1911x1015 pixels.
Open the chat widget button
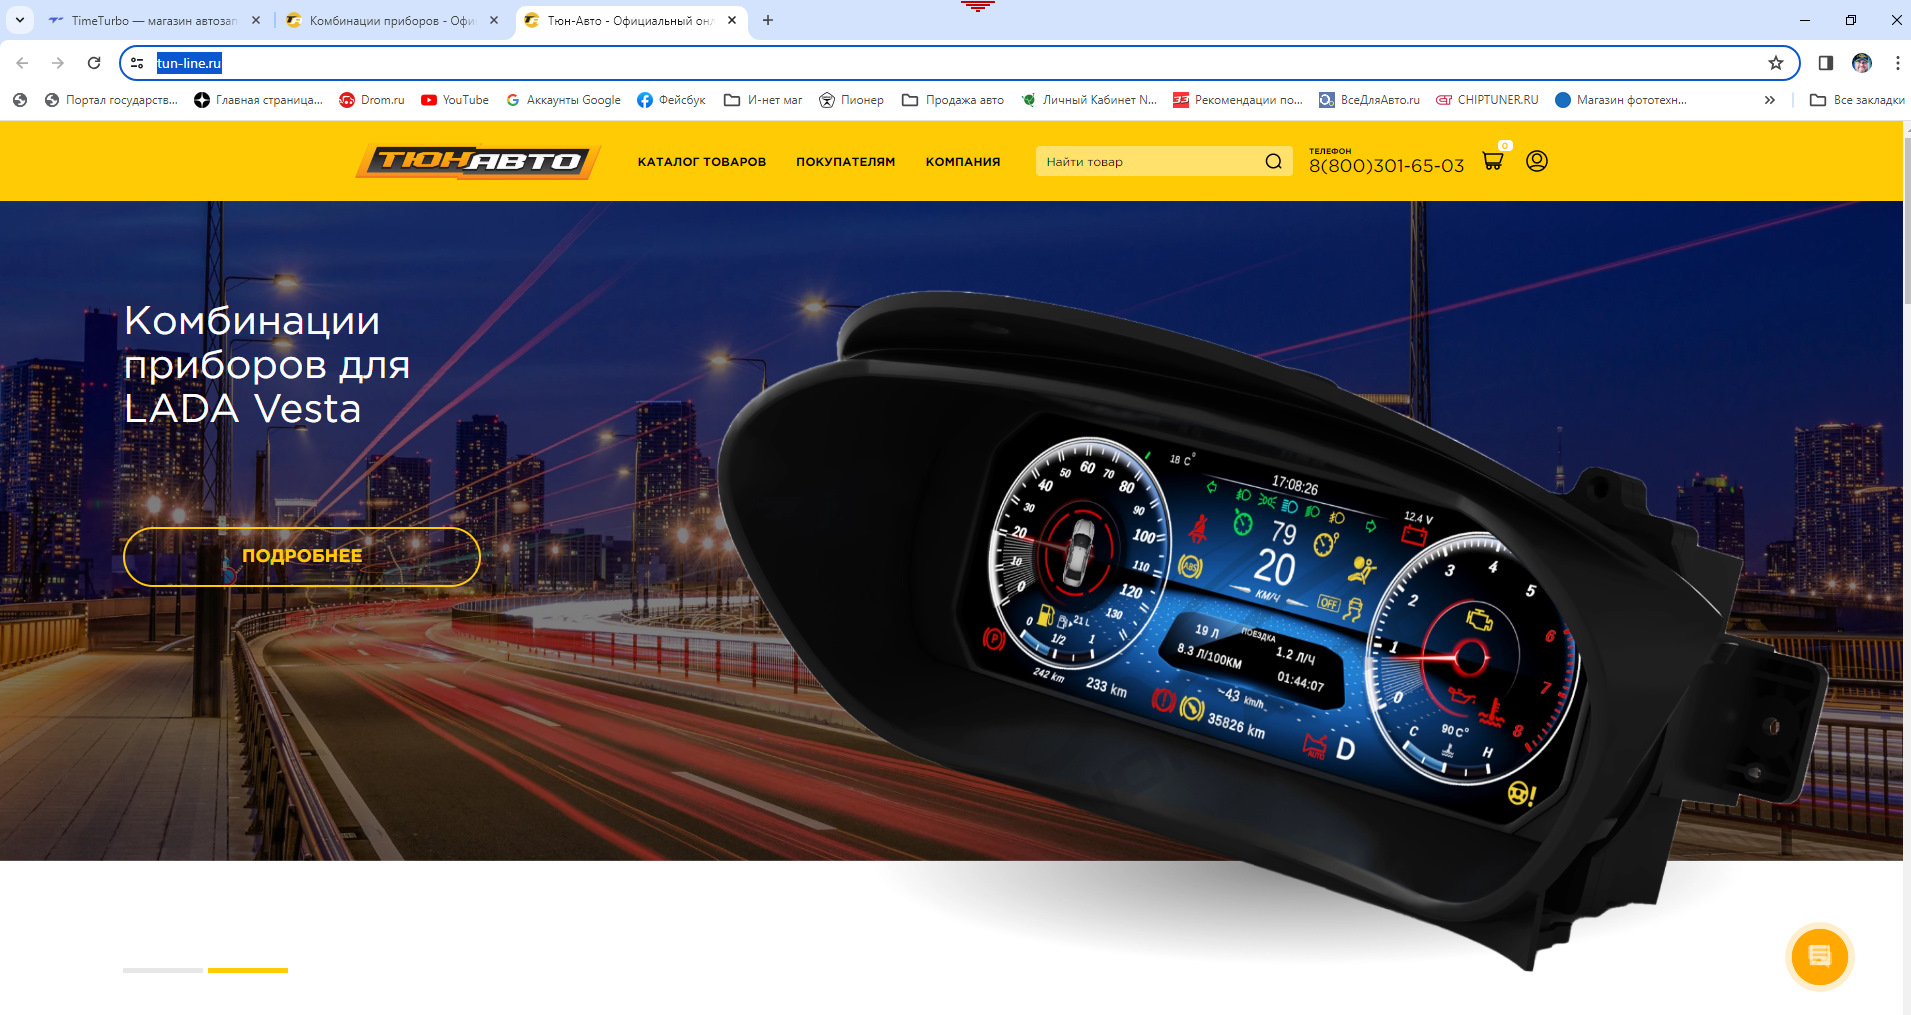click(1819, 956)
